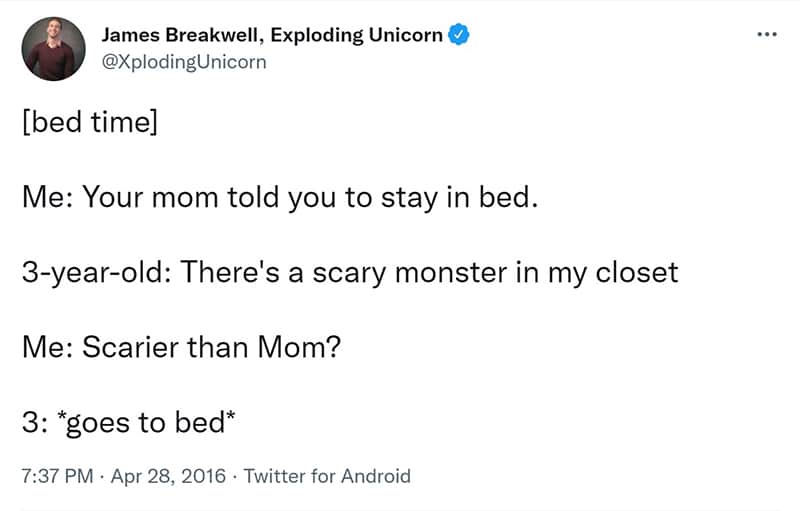Click the first 'Me:' speaker label
Image resolution: width=800 pixels, height=511 pixels.
(x=47, y=197)
